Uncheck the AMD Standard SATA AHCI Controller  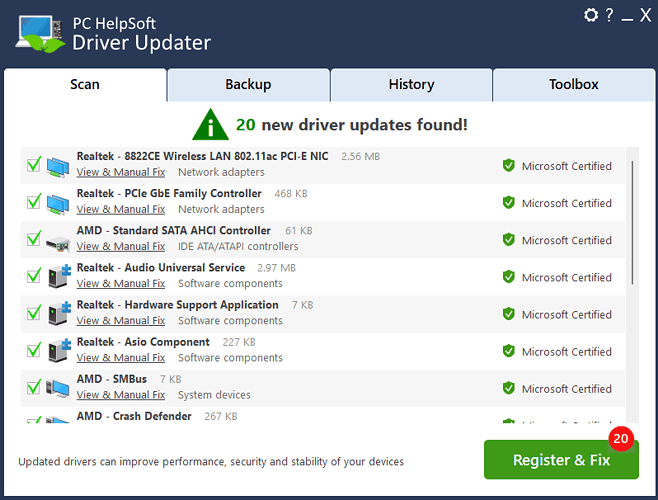(x=34, y=238)
